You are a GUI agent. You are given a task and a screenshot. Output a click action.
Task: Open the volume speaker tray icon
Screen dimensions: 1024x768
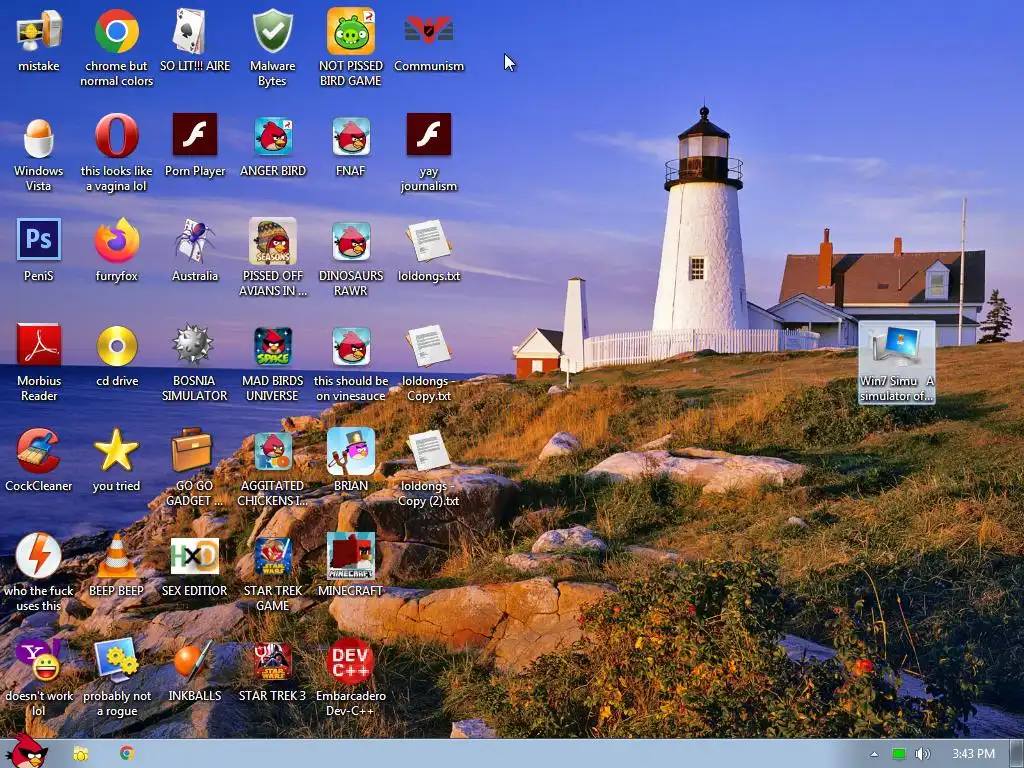tap(922, 754)
